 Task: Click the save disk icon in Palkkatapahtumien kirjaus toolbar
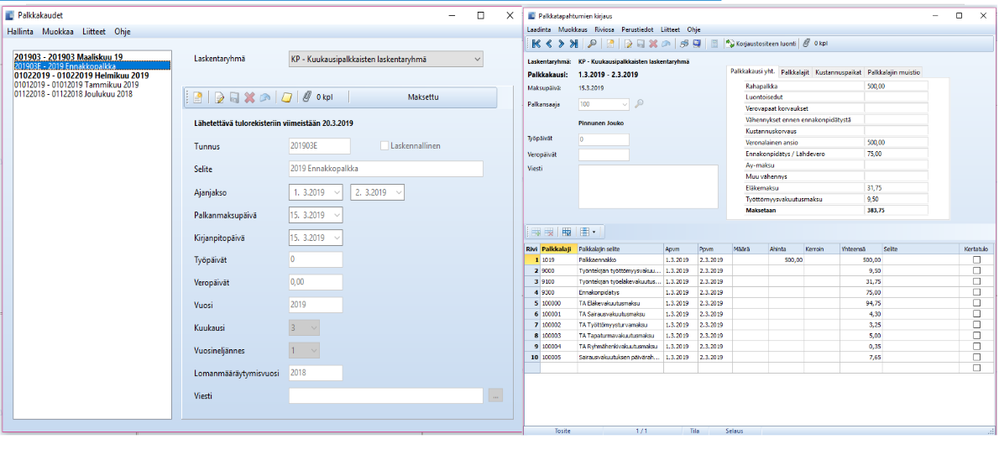641,43
